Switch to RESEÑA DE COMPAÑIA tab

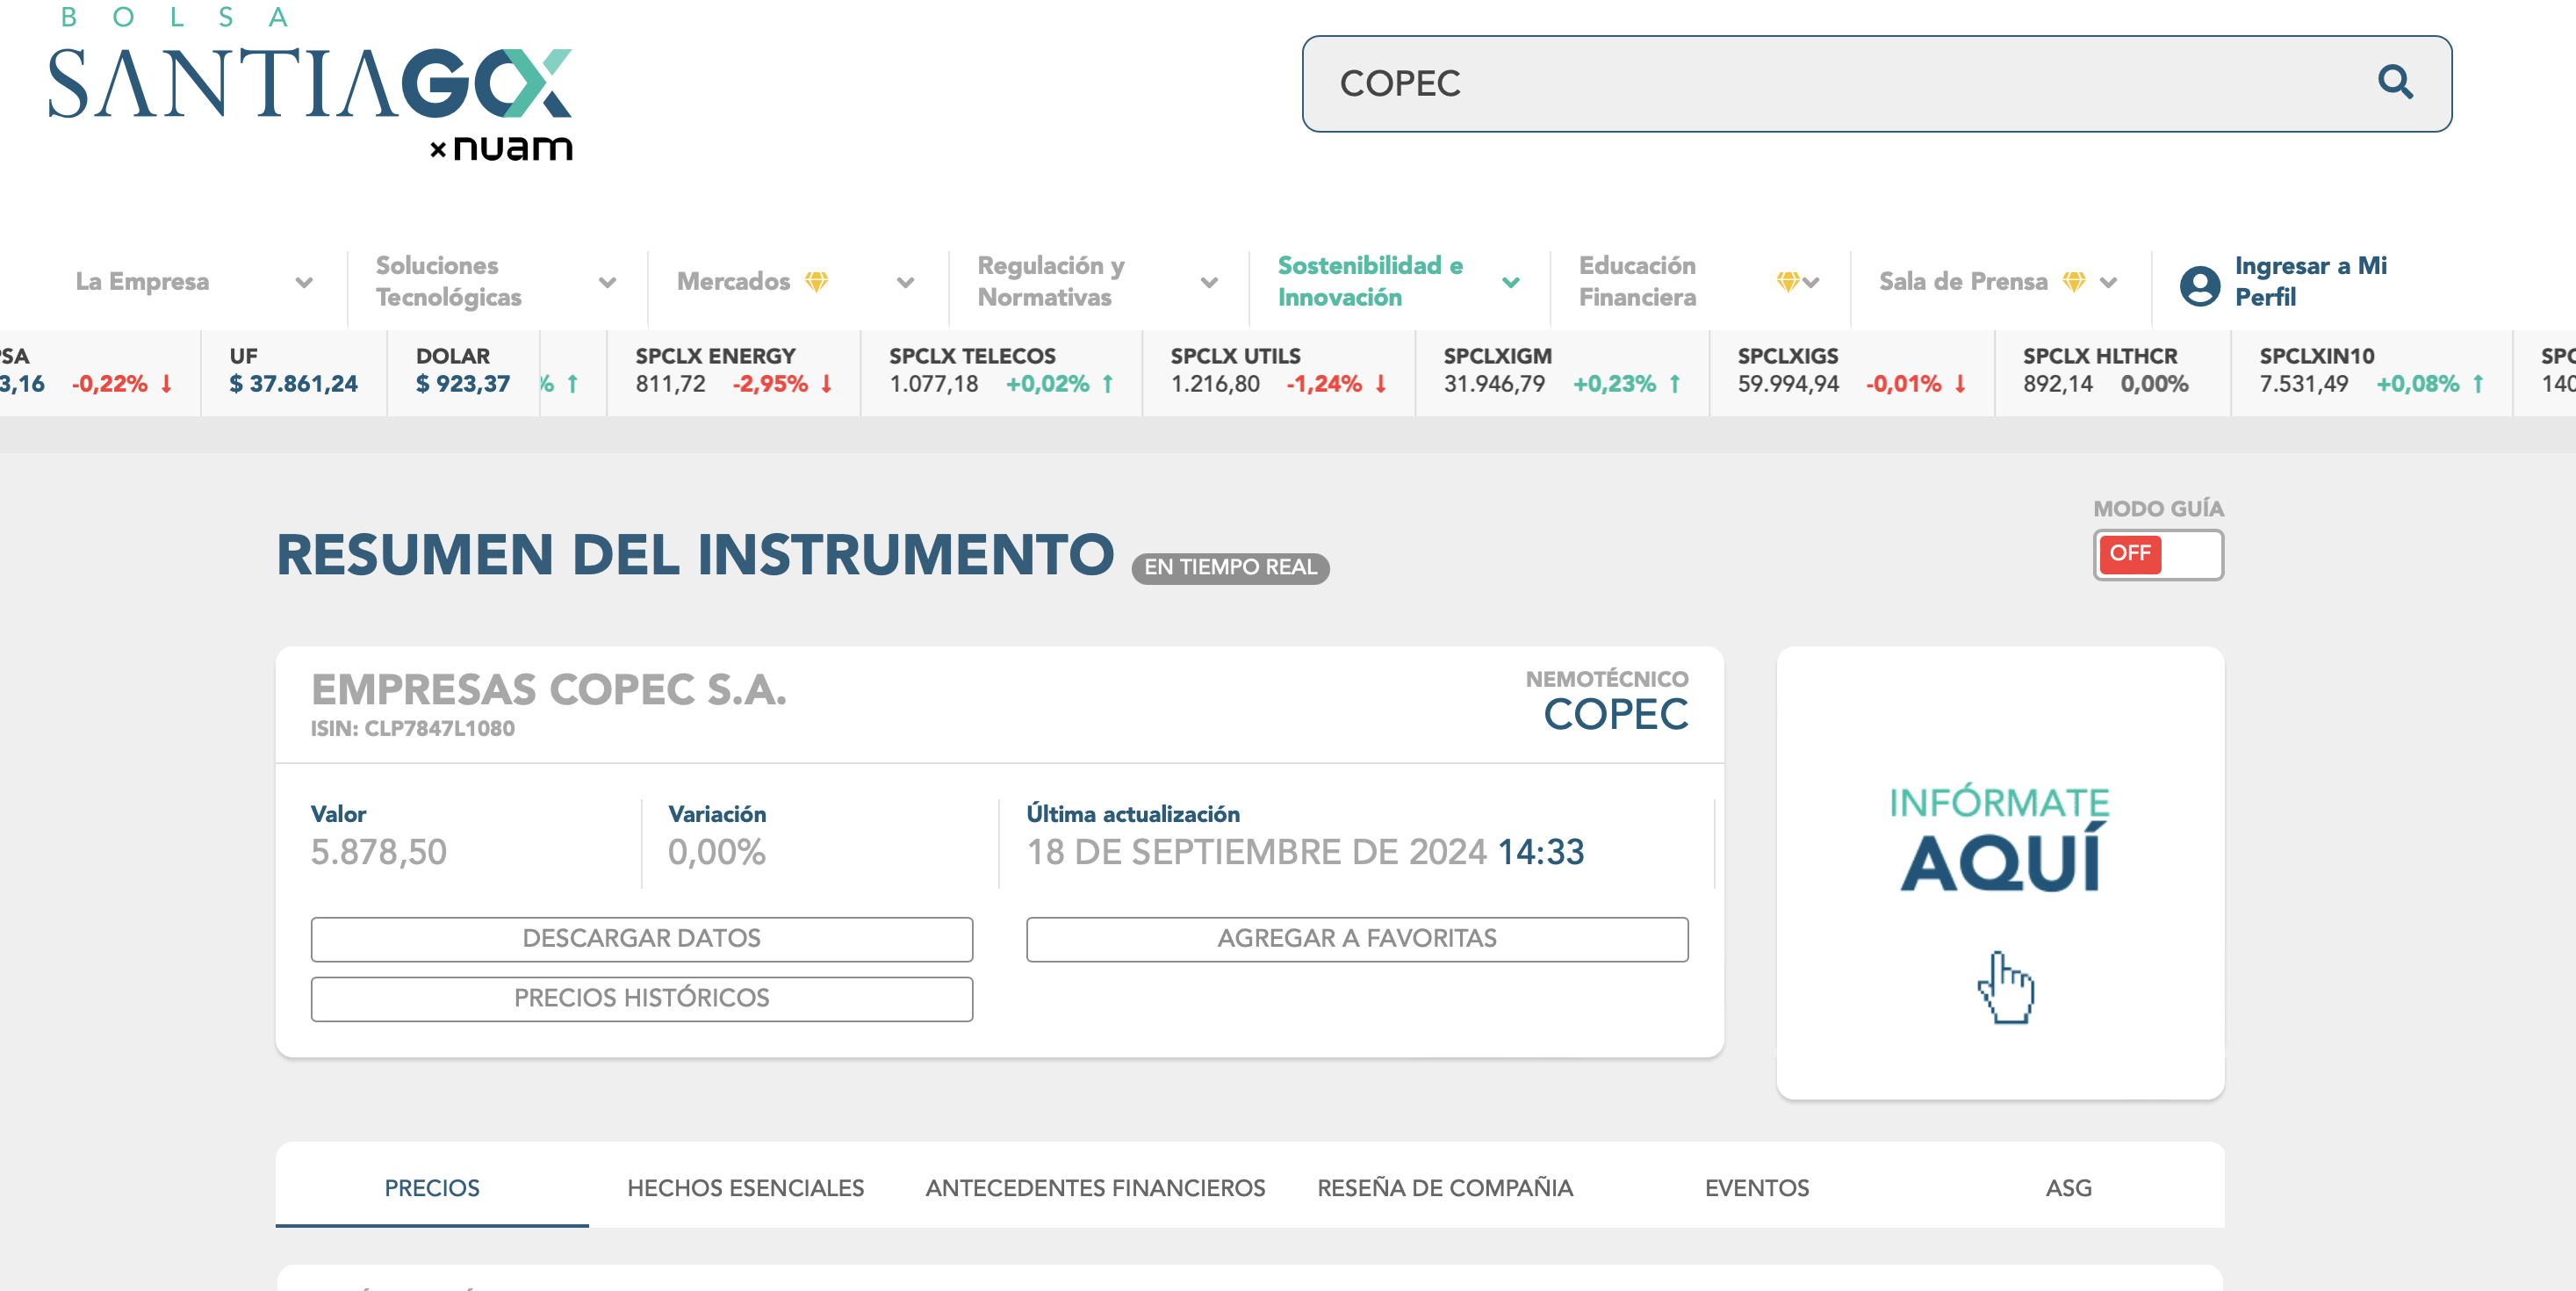1444,1187
